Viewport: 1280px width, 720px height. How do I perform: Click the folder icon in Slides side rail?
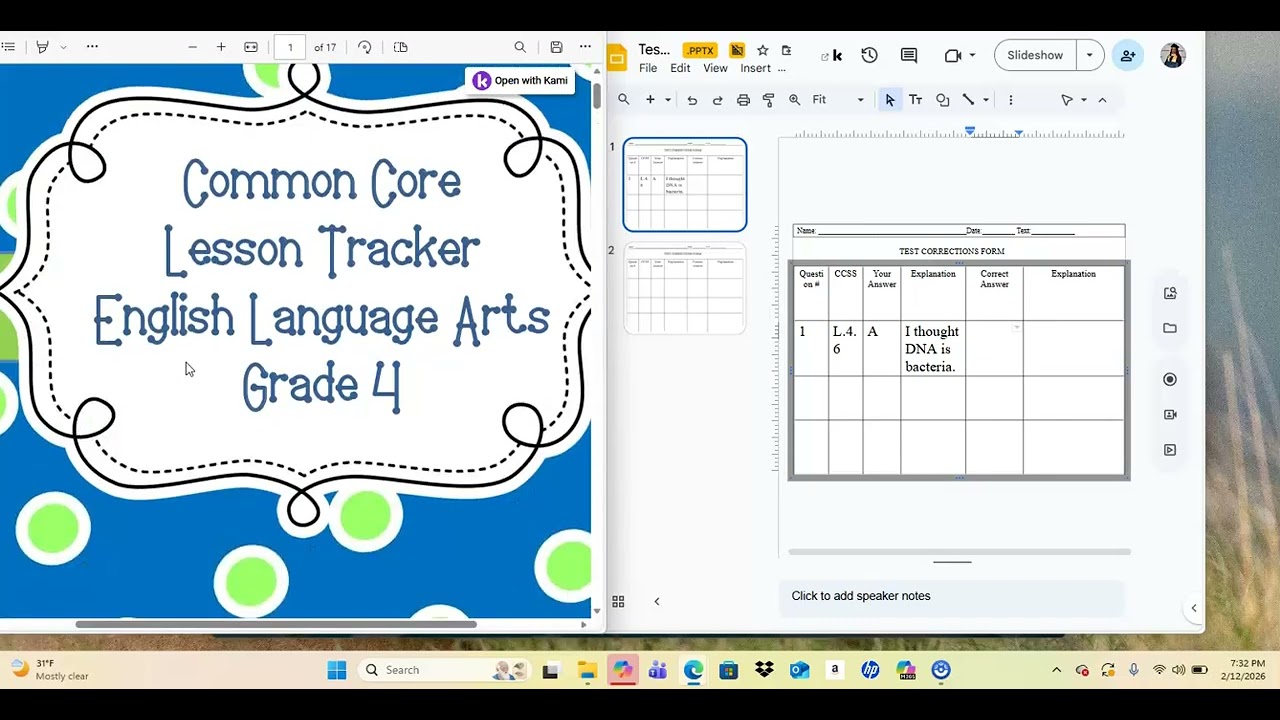[x=1170, y=328]
